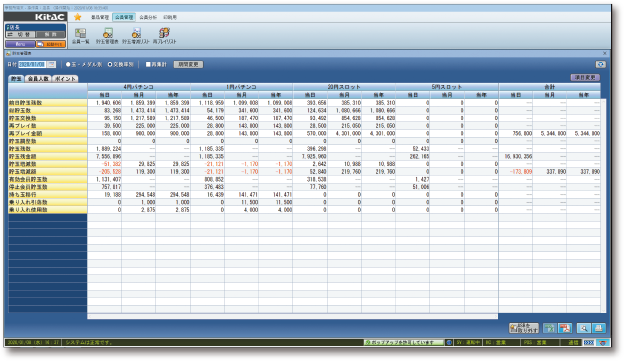This screenshot has height=361, width=624.
Task: Click the grey button right of 切替
Action: click(x=51, y=35)
